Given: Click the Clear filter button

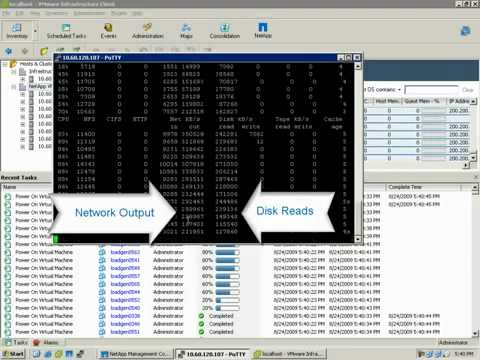Looking at the screenshot, I should [468, 90].
